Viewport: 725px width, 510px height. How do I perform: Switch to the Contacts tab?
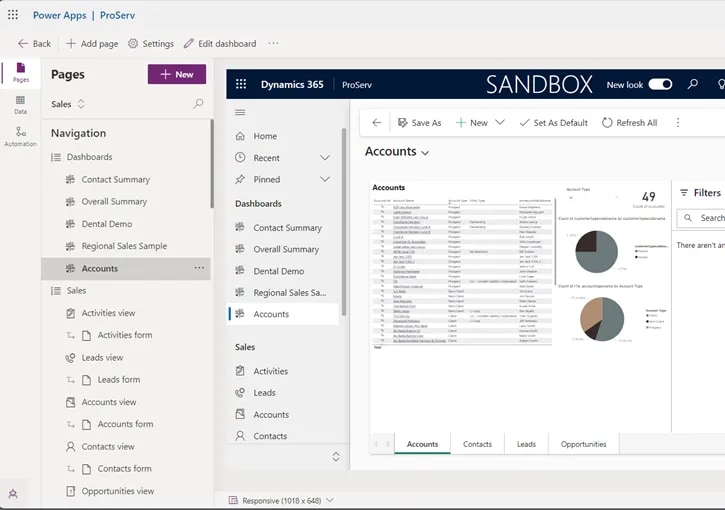click(477, 444)
